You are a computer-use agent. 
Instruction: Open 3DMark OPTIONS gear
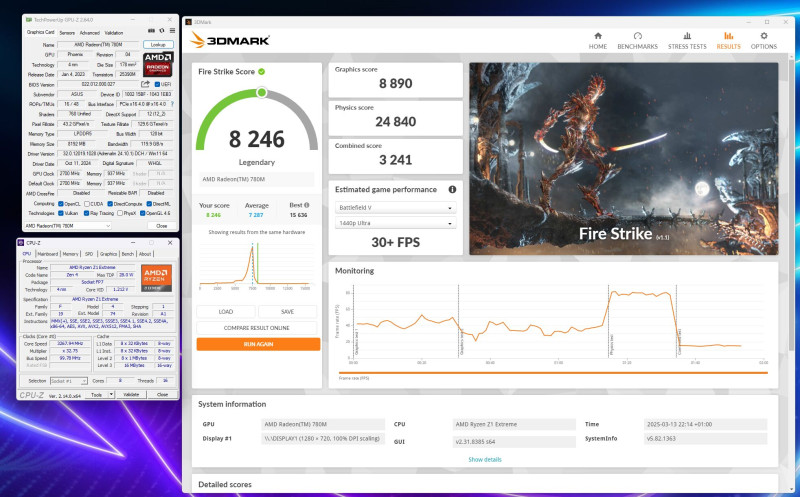(x=763, y=41)
